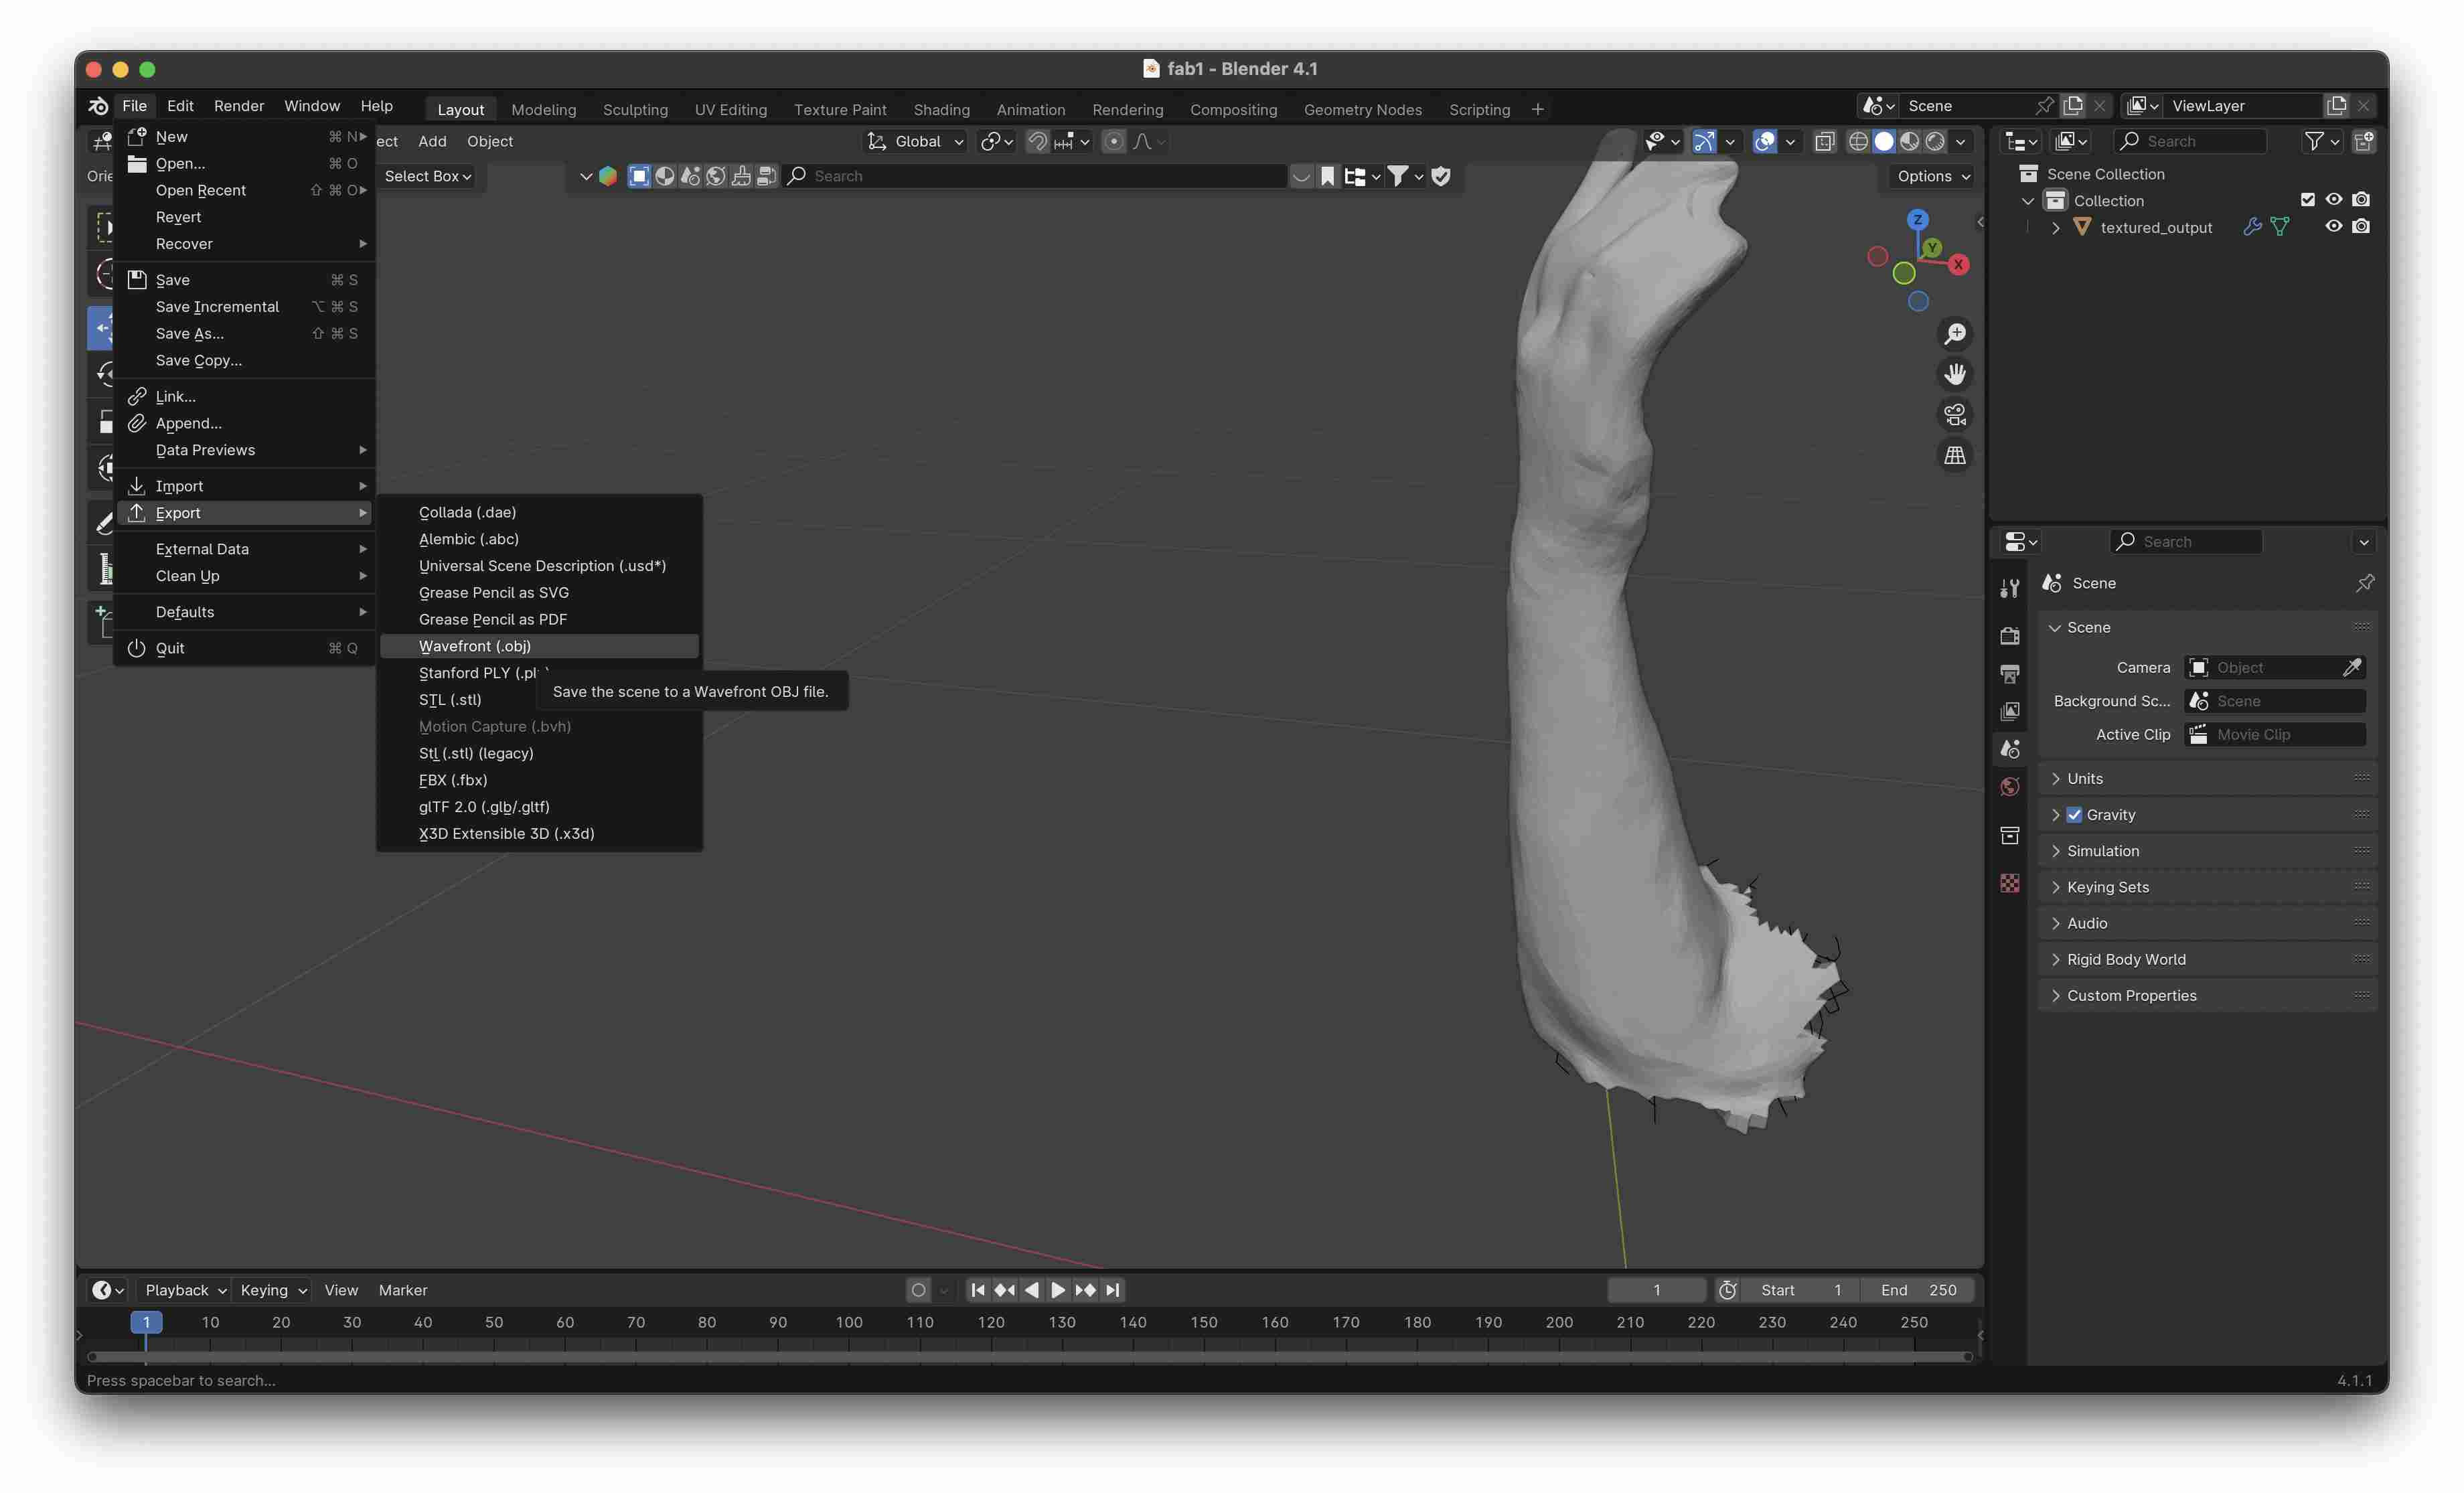Open the Edit menu
2464x1493 pixels.
pyautogui.click(x=180, y=105)
